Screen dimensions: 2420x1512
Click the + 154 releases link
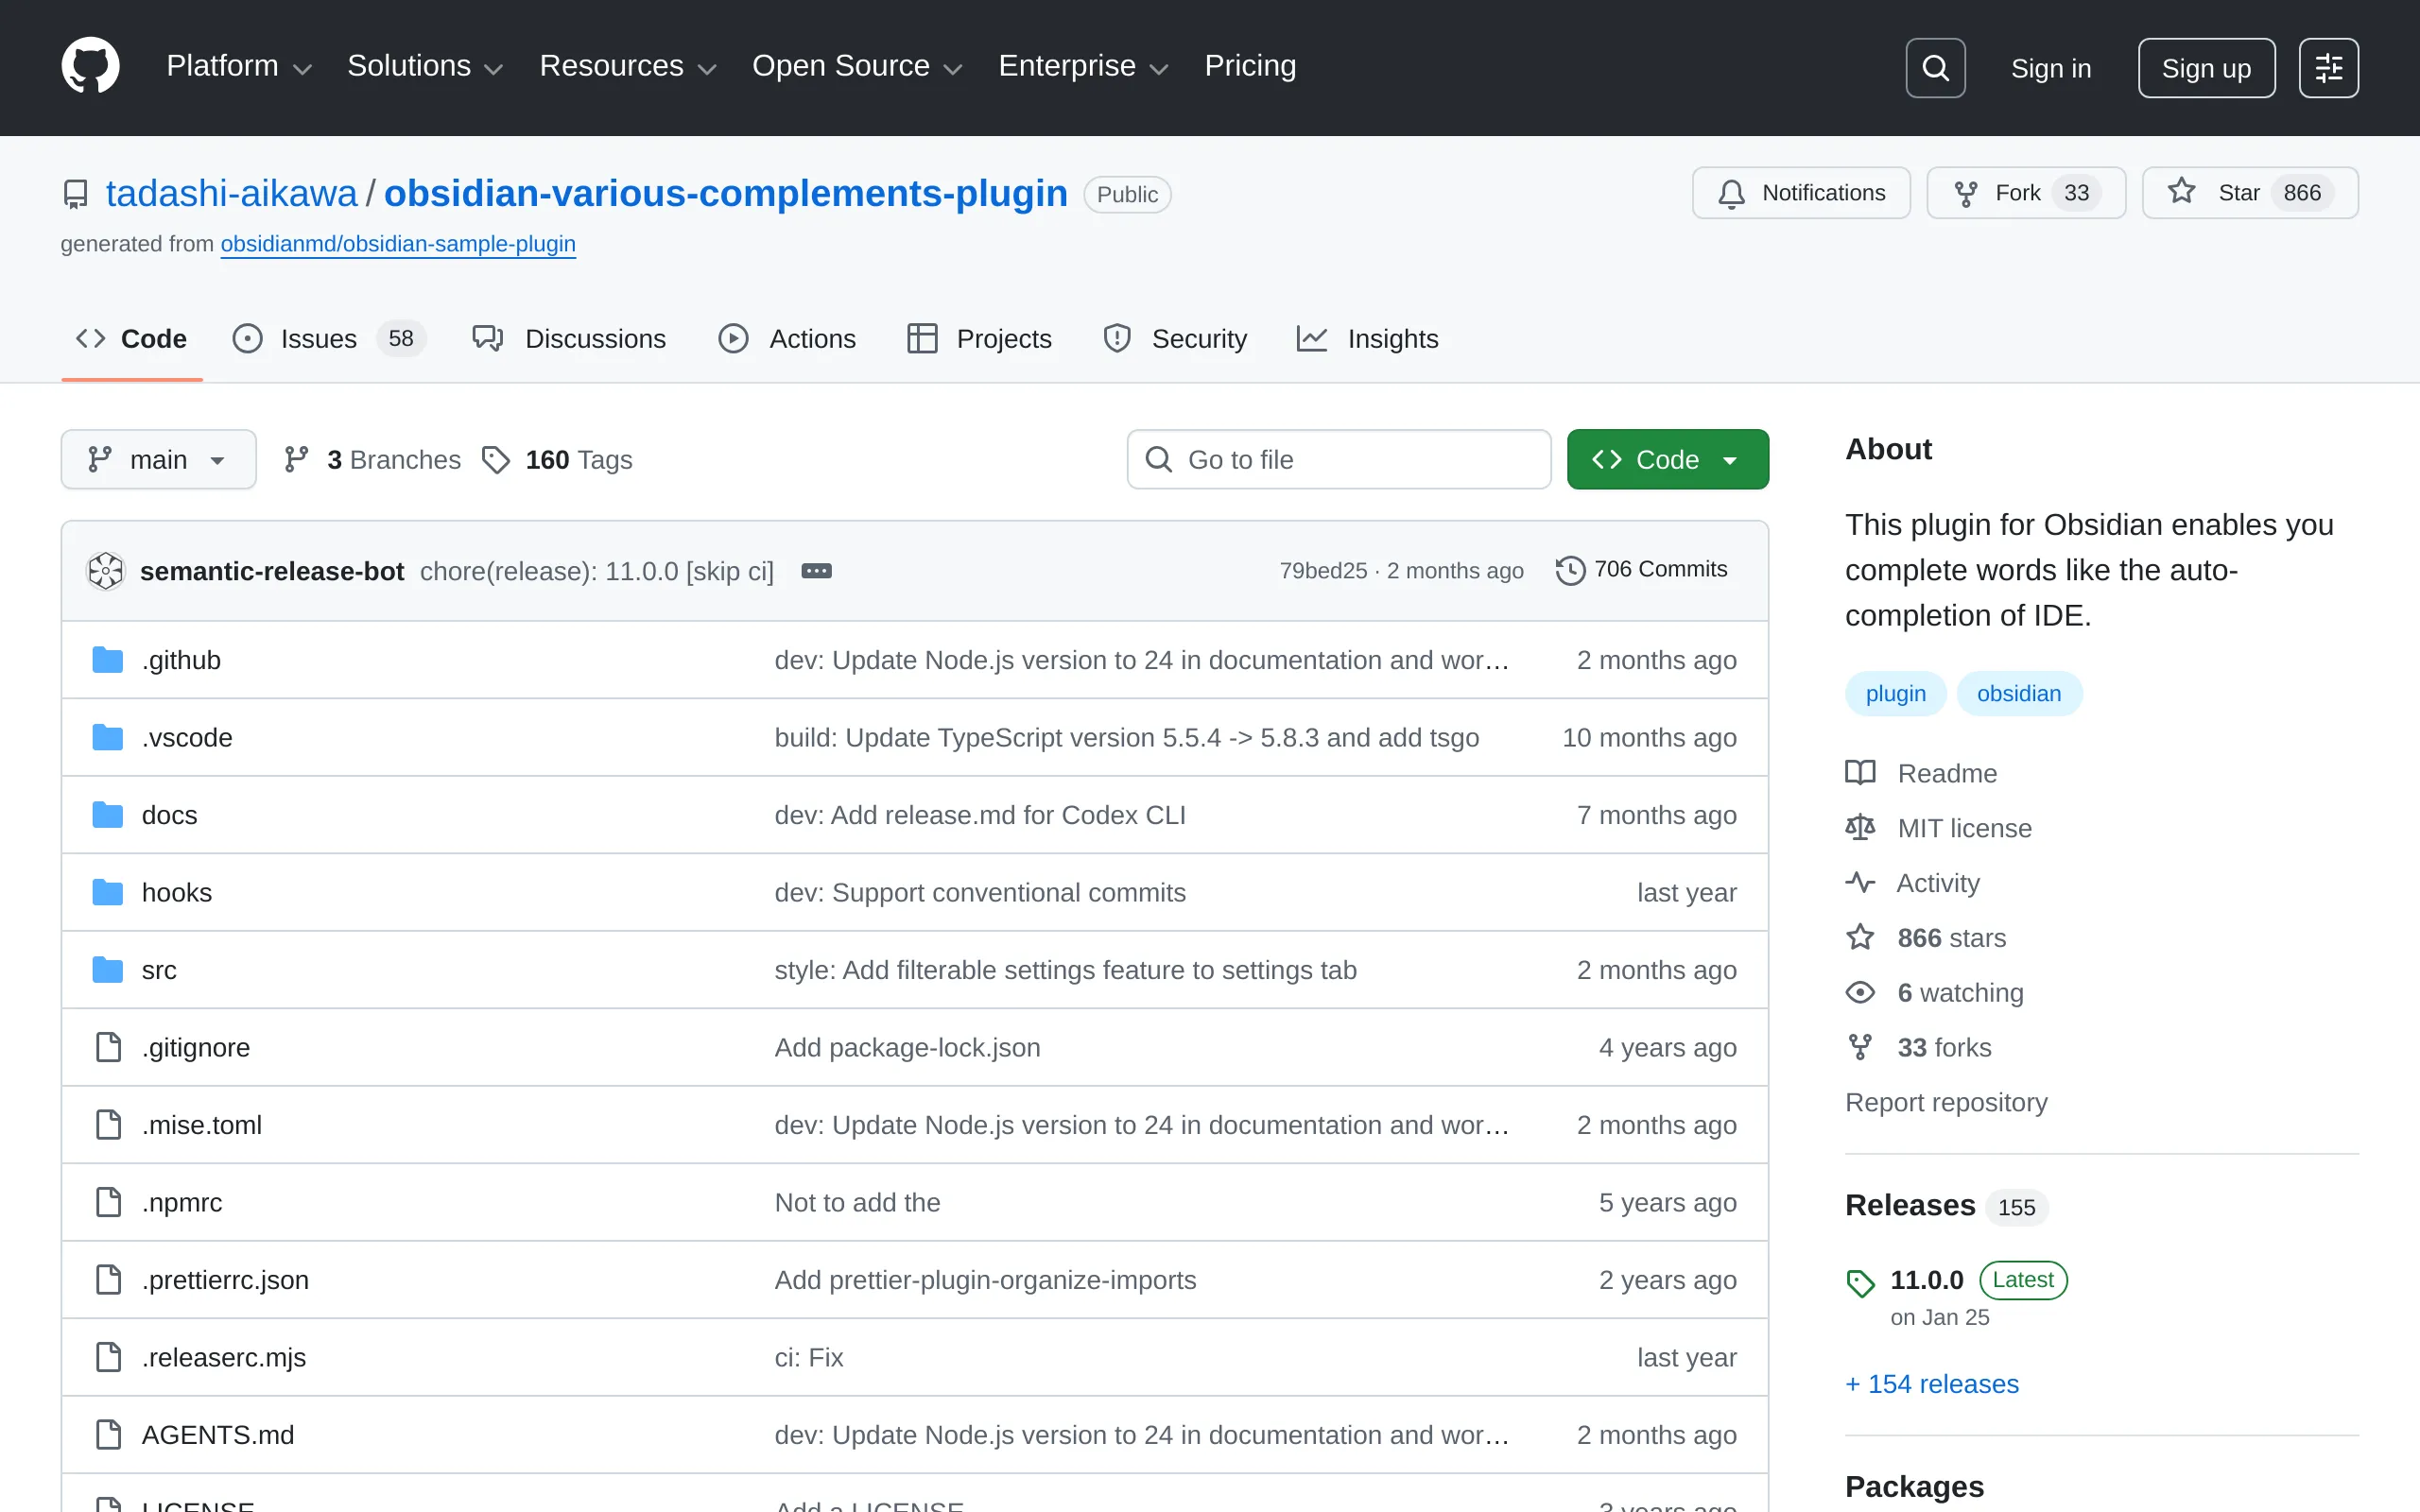click(1931, 1384)
